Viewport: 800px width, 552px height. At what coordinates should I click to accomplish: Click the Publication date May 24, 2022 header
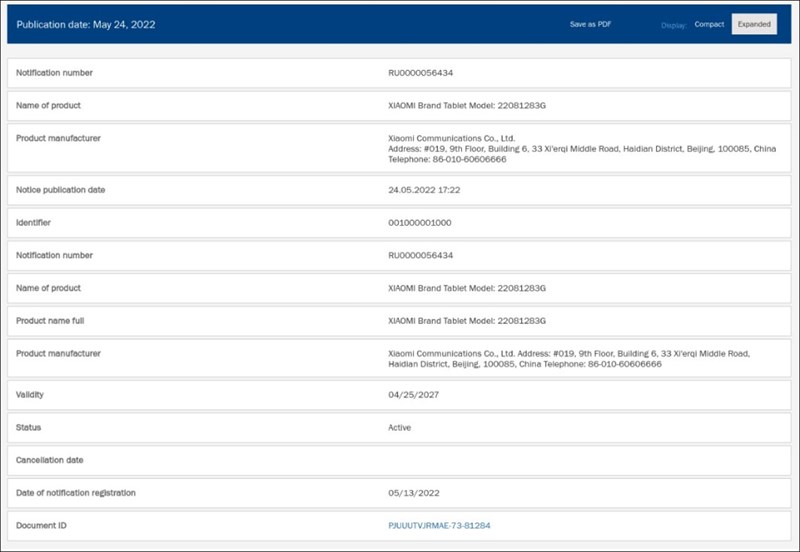tap(86, 24)
